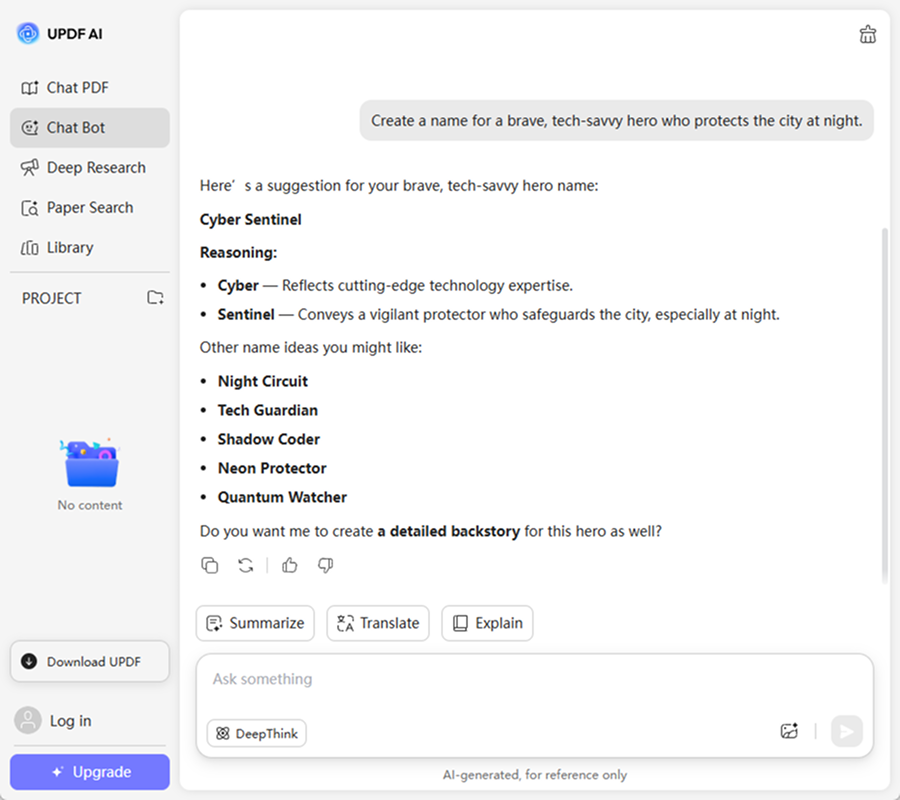Select Chat Bot in the sidebar
Image resolution: width=900 pixels, height=800 pixels.
(76, 128)
